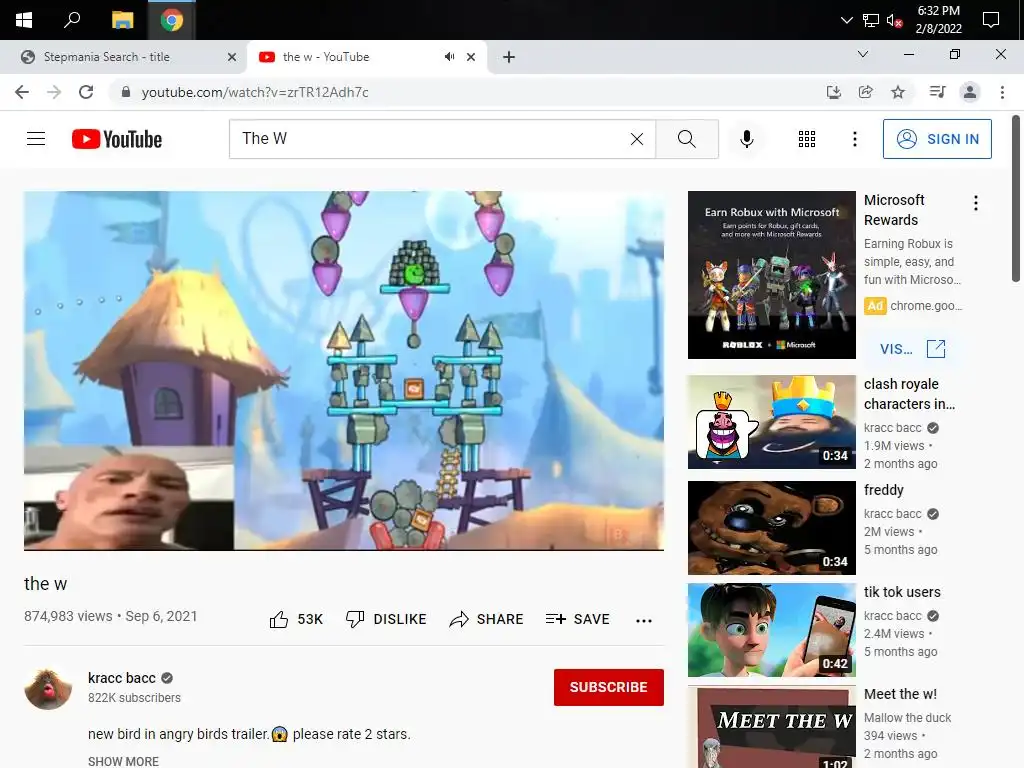Share this page icon in address bar
Image resolution: width=1024 pixels, height=768 pixels.
(865, 92)
